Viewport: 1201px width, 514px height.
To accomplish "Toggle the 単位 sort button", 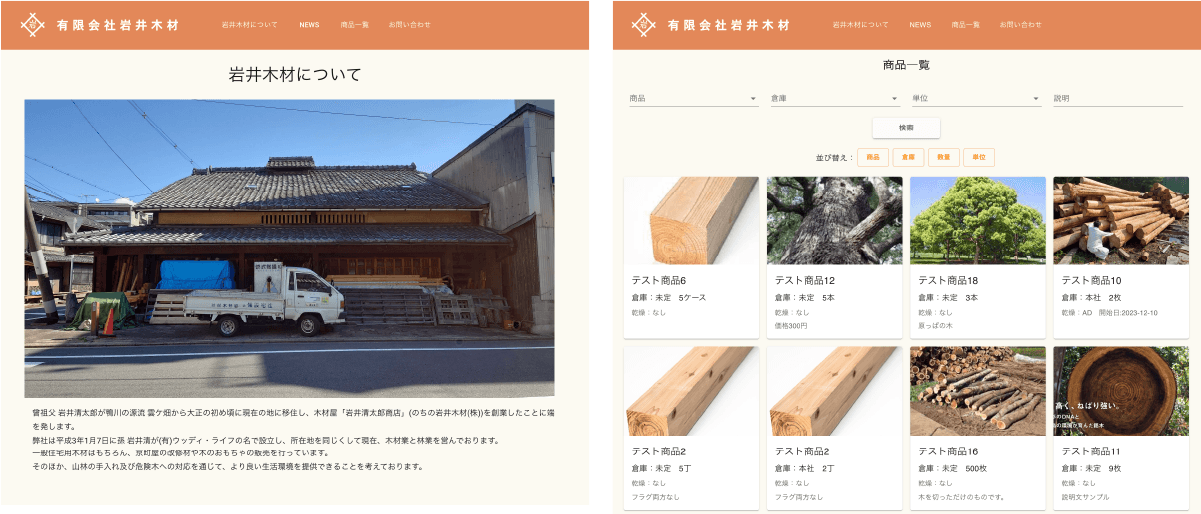I will [x=978, y=157].
